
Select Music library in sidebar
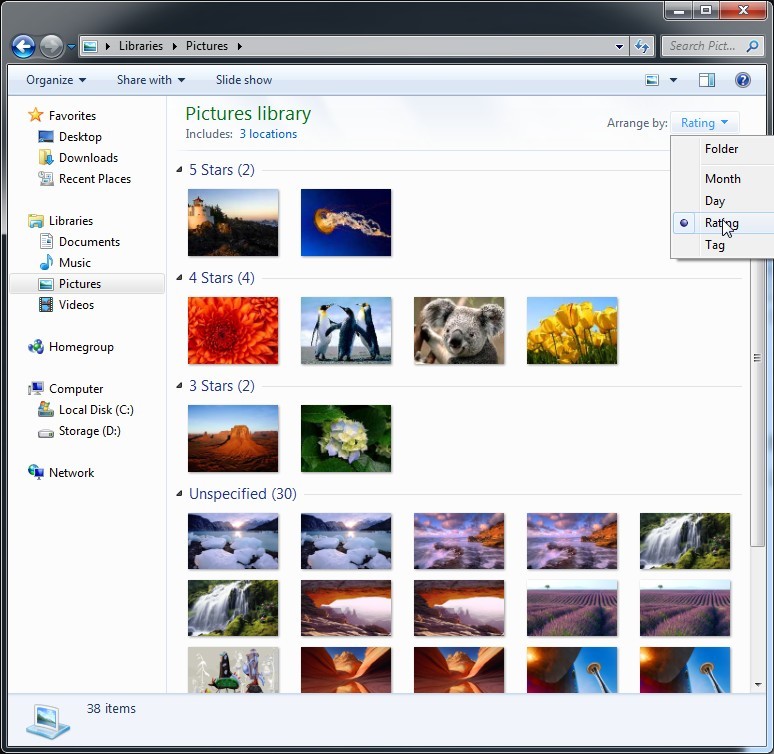[74, 263]
